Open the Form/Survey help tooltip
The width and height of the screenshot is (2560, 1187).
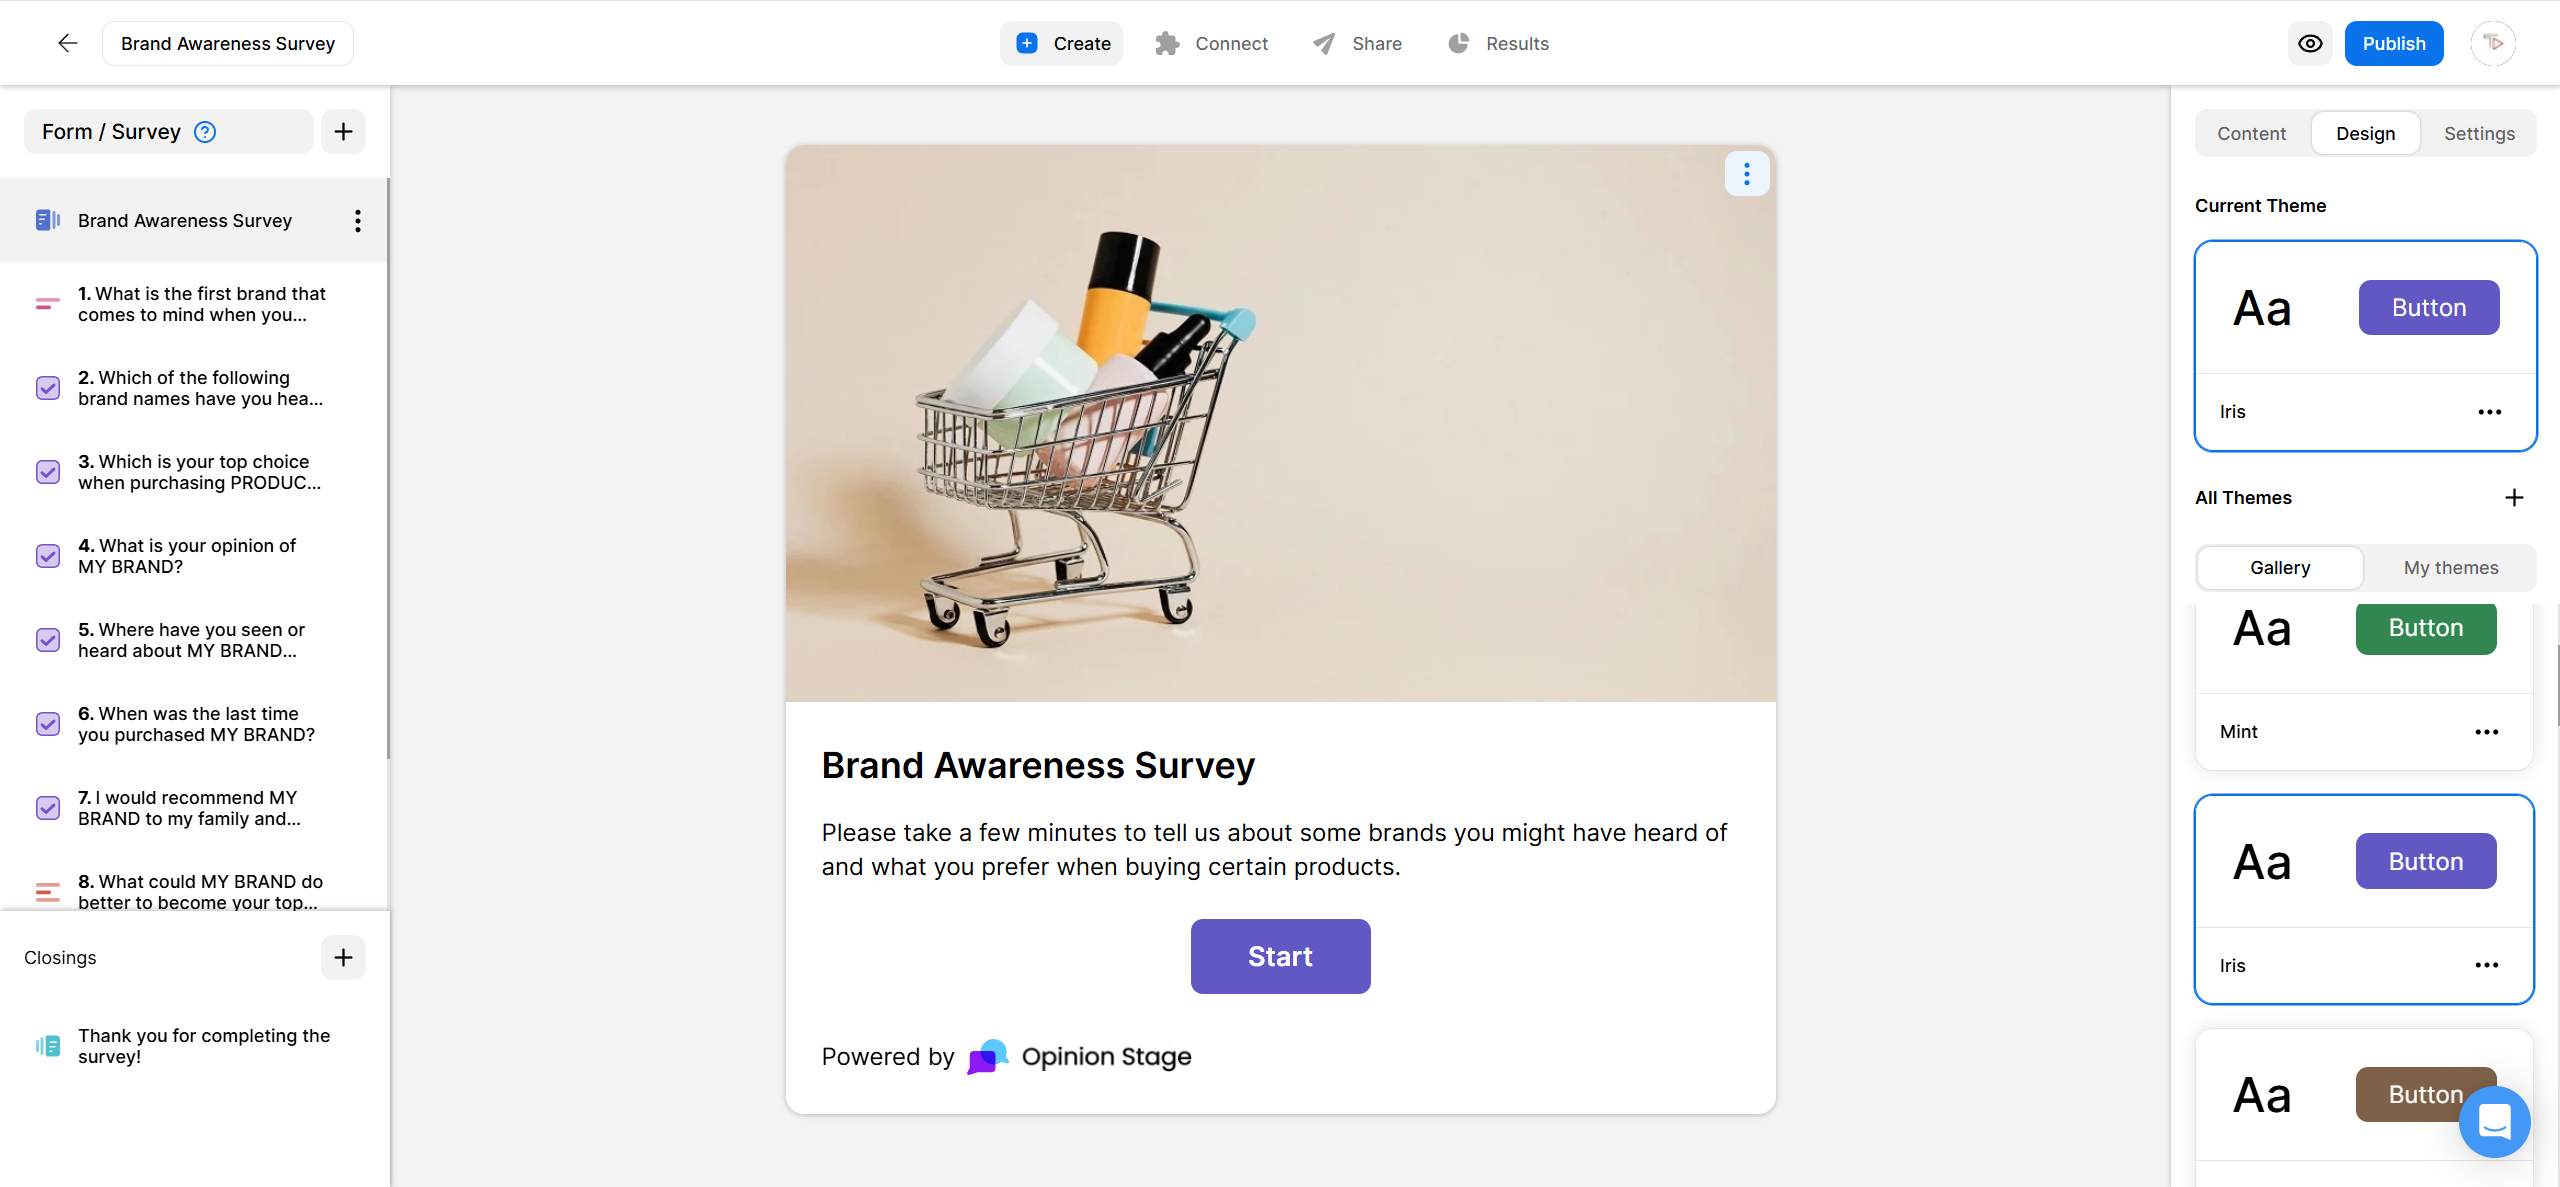point(204,131)
